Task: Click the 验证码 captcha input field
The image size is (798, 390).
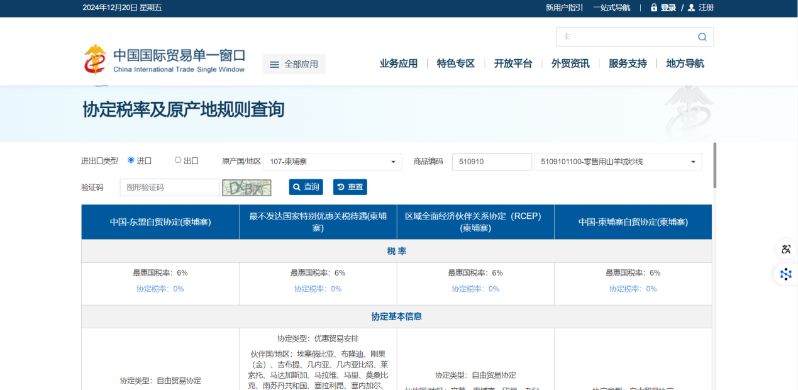Action: [169, 187]
